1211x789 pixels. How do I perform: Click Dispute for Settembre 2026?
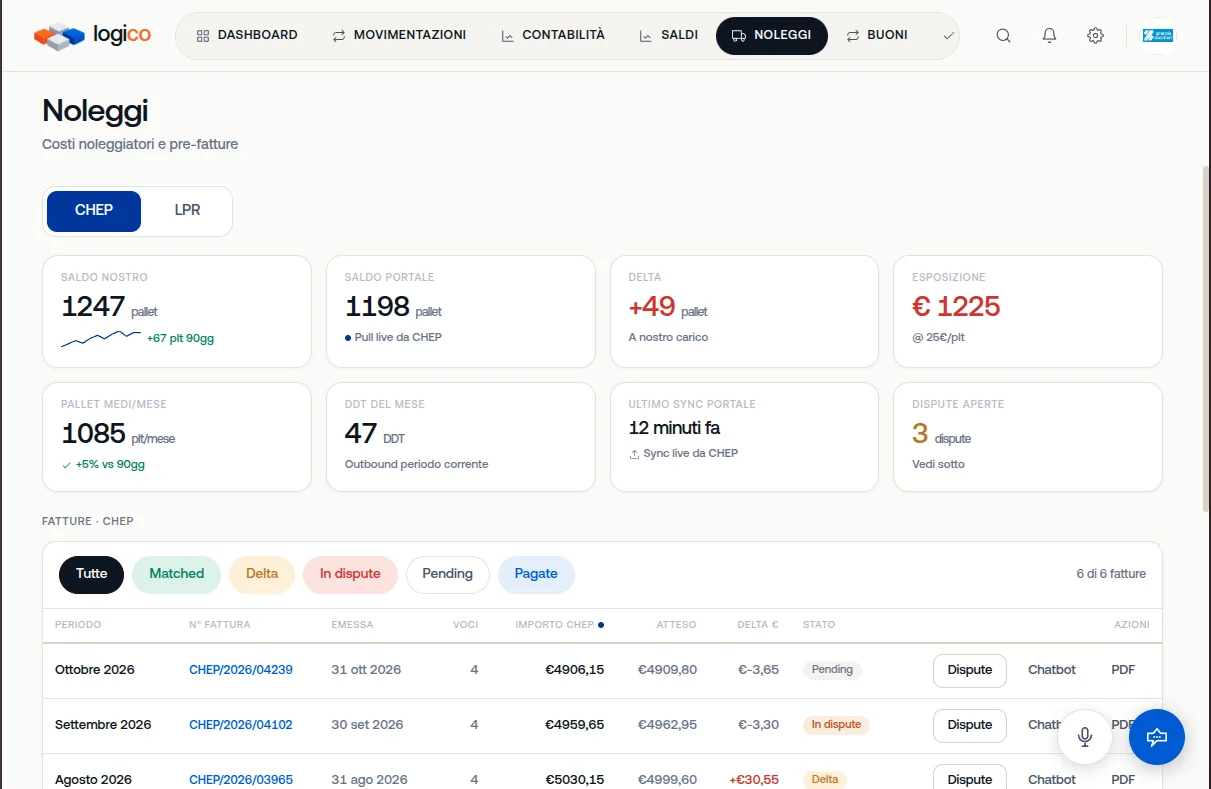[970, 725]
